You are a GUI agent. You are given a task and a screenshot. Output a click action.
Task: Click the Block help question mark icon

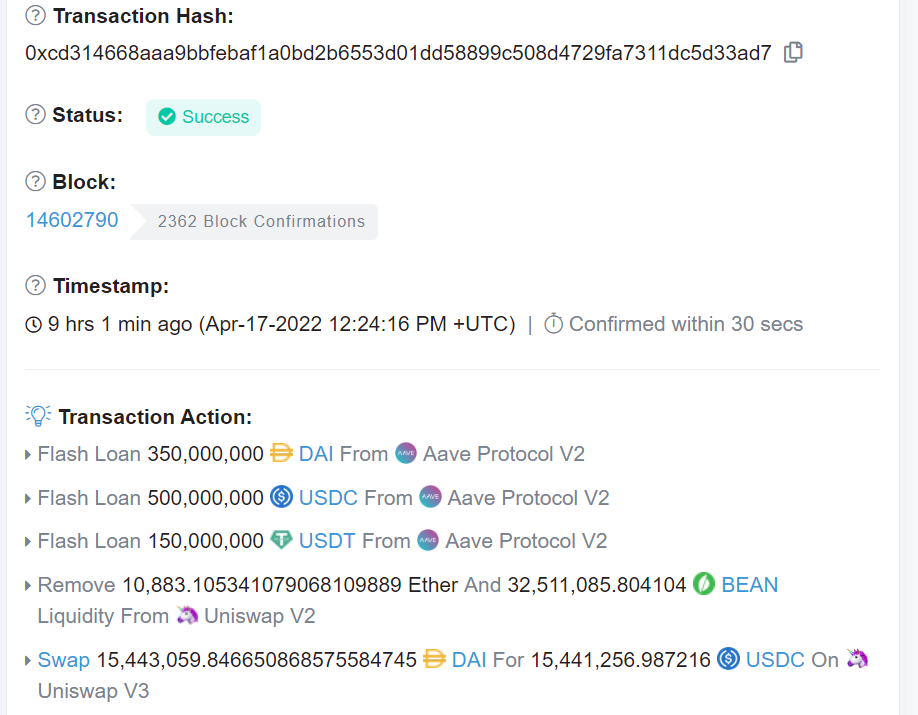[35, 182]
